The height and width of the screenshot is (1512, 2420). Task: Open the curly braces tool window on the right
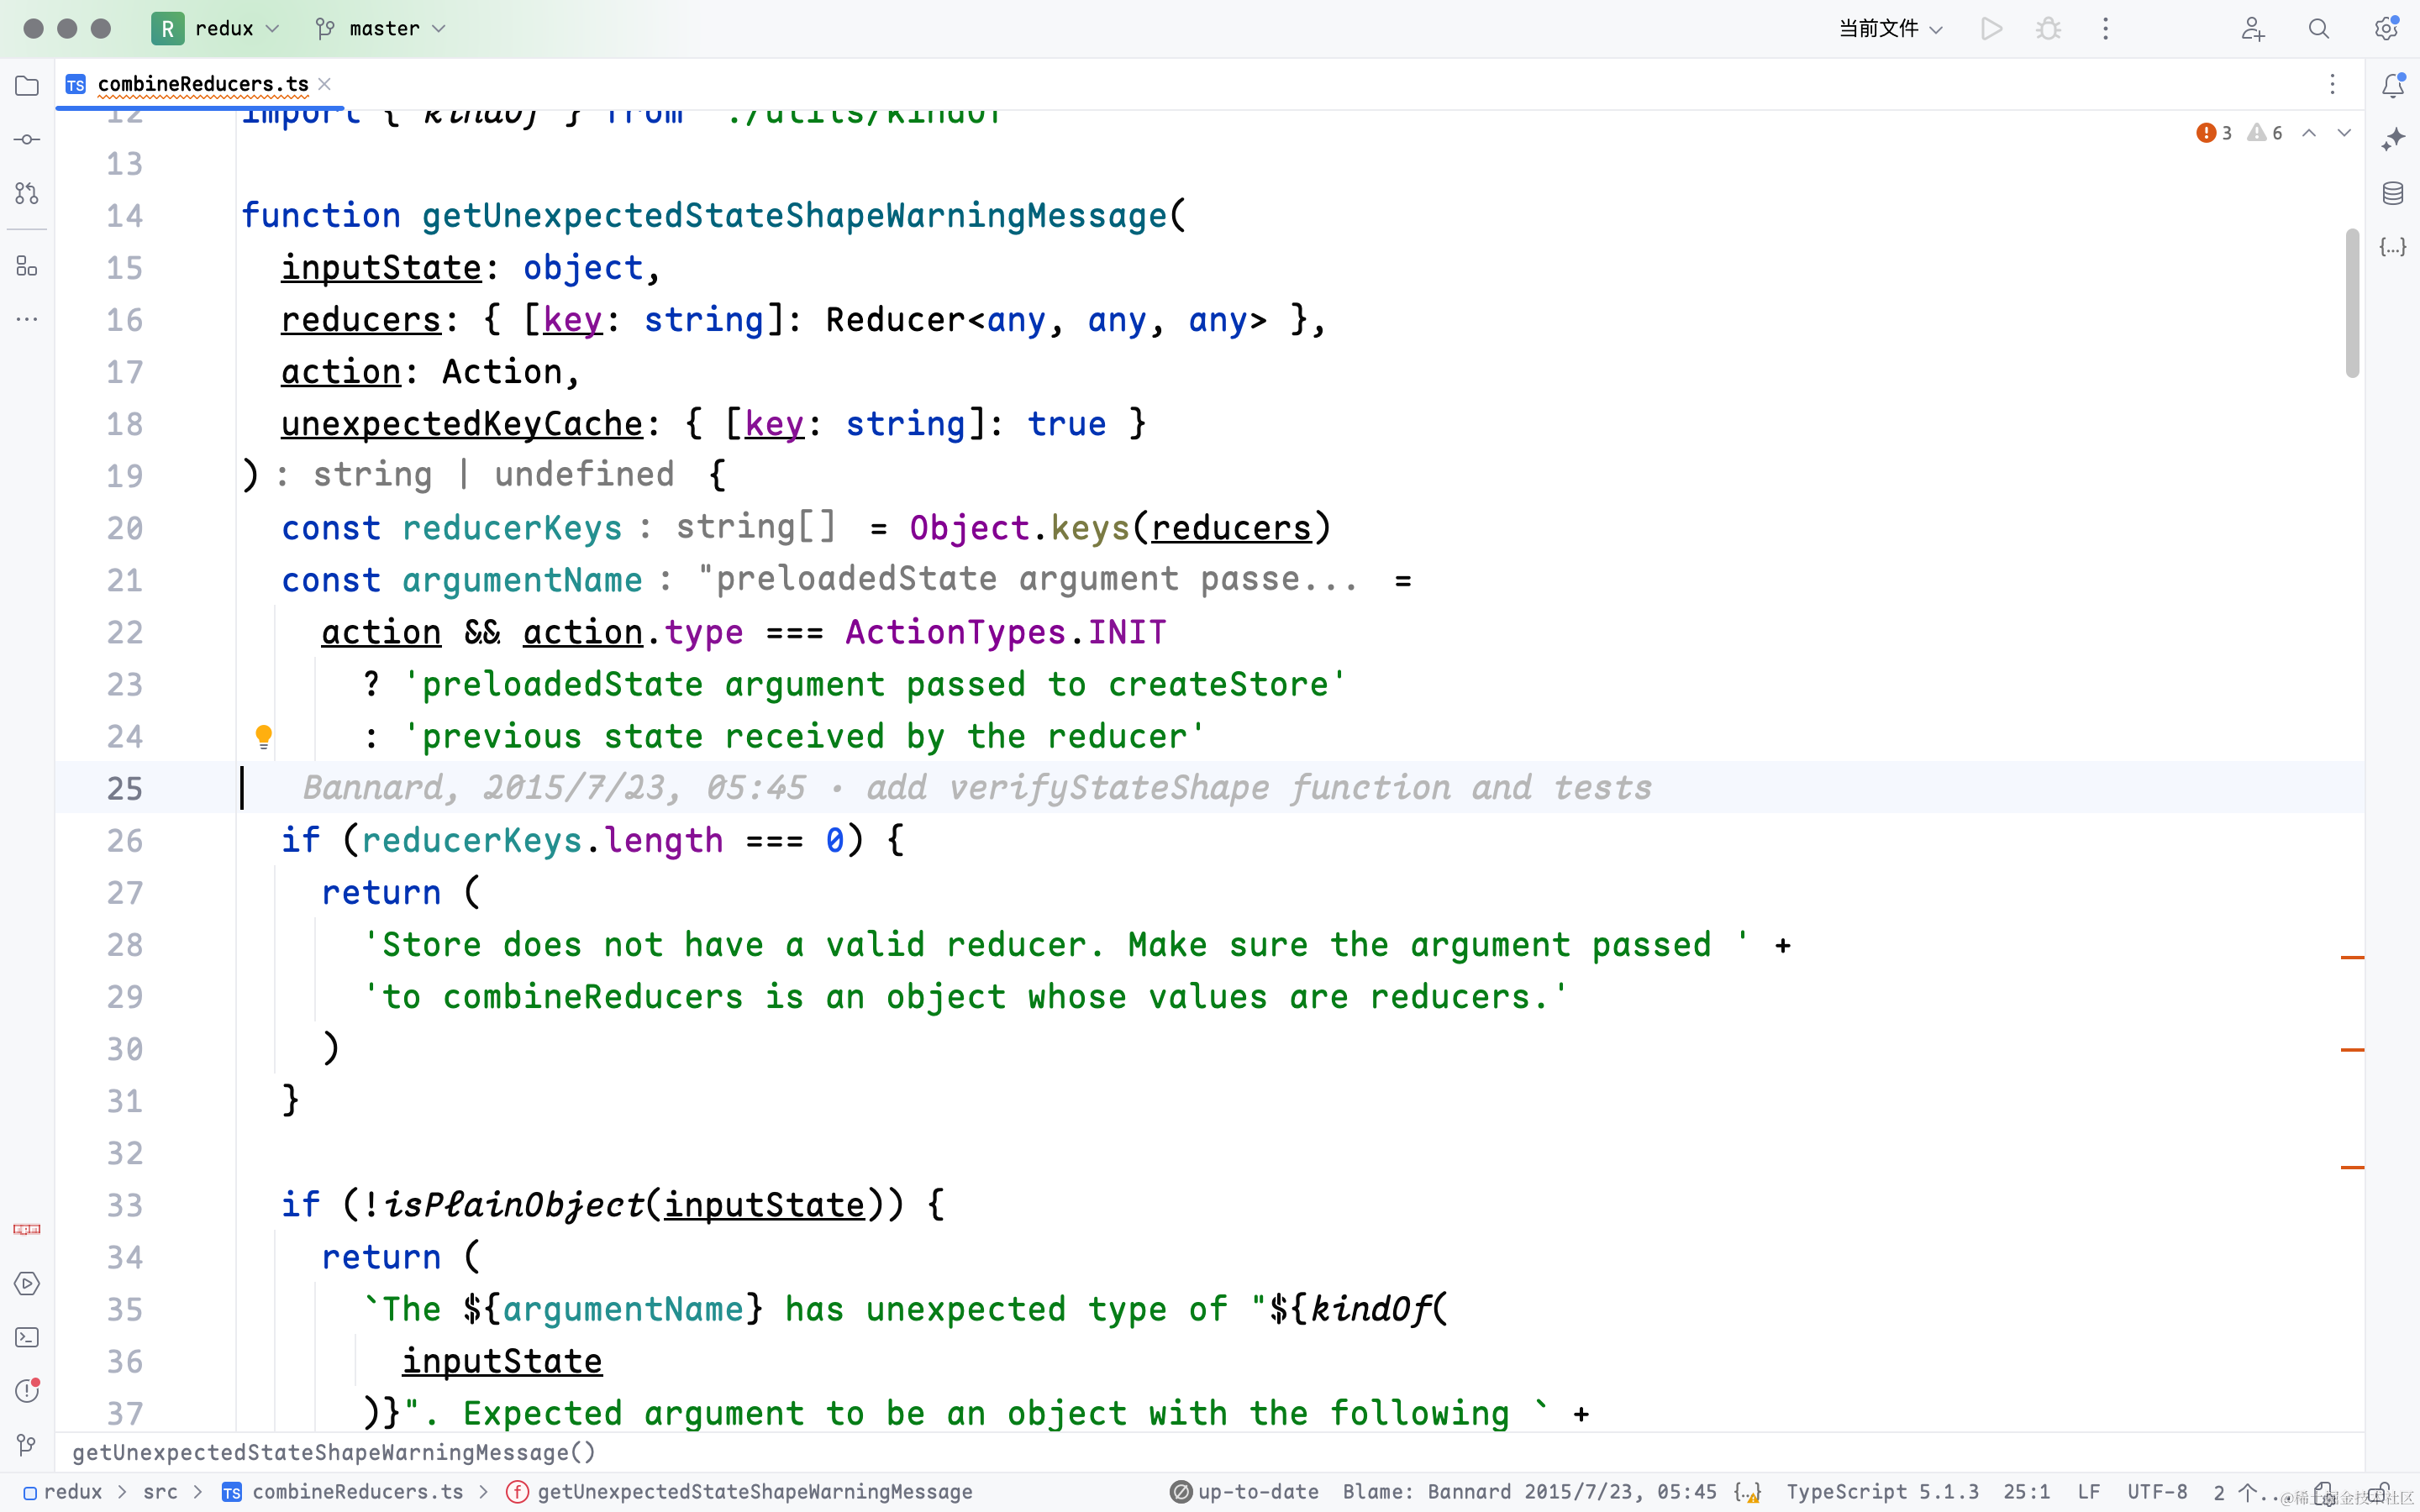pyautogui.click(x=2393, y=246)
